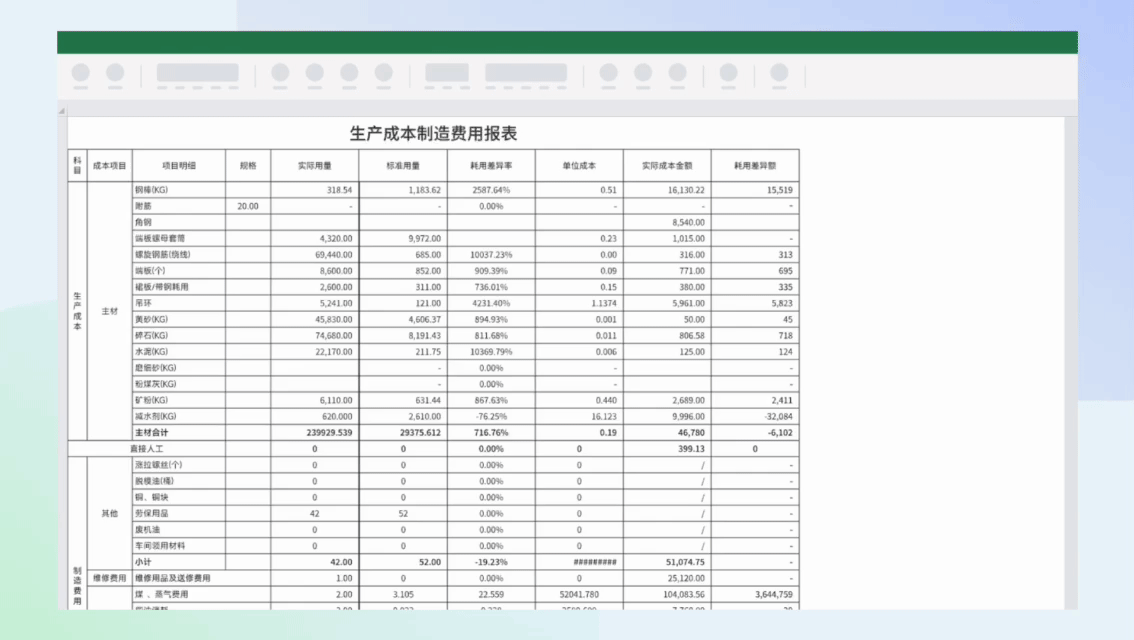The width and height of the screenshot is (1134, 640).
Task: Select the 耗用差异额 header cell
Action: click(x=755, y=166)
